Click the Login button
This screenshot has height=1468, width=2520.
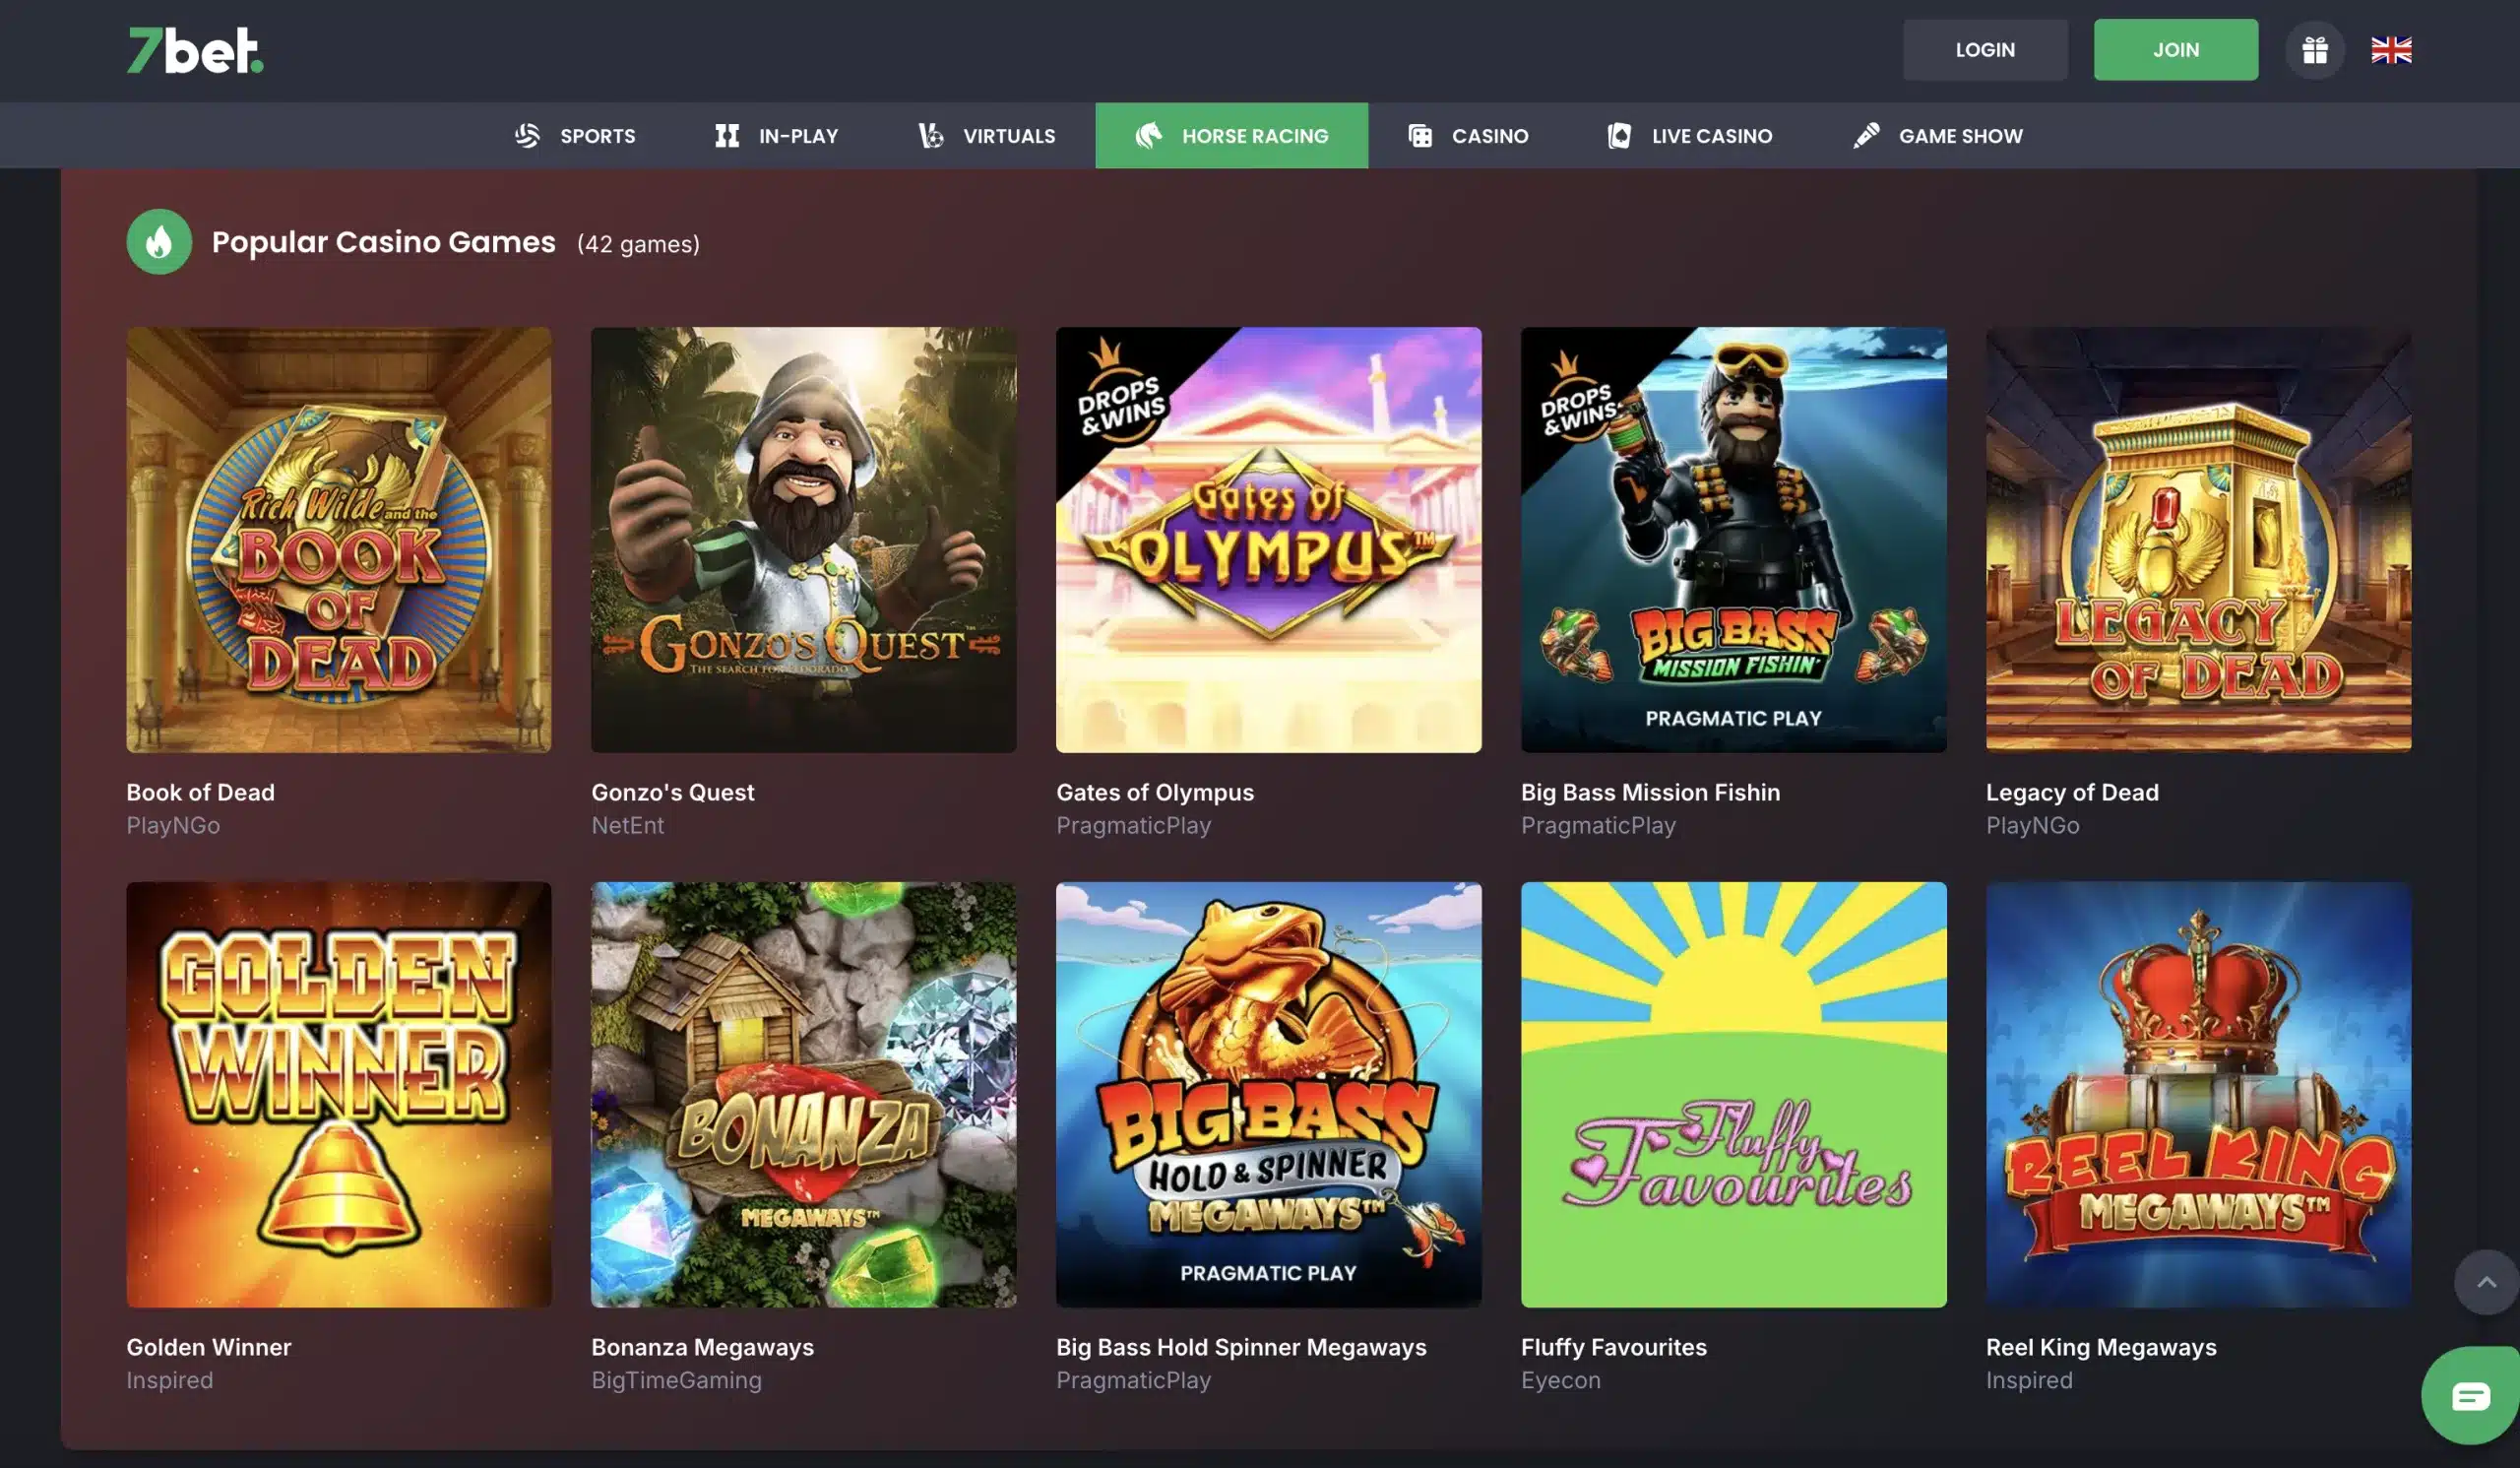coord(1985,50)
